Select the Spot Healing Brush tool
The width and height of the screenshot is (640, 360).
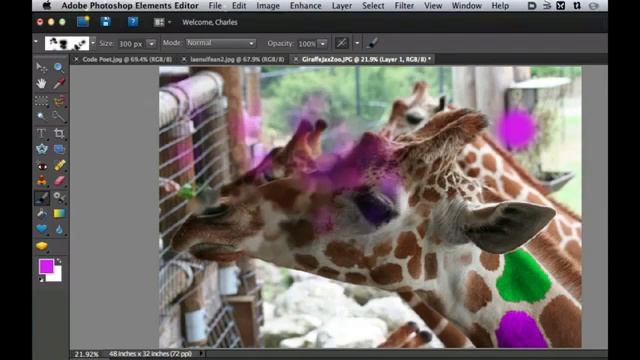pos(59,166)
